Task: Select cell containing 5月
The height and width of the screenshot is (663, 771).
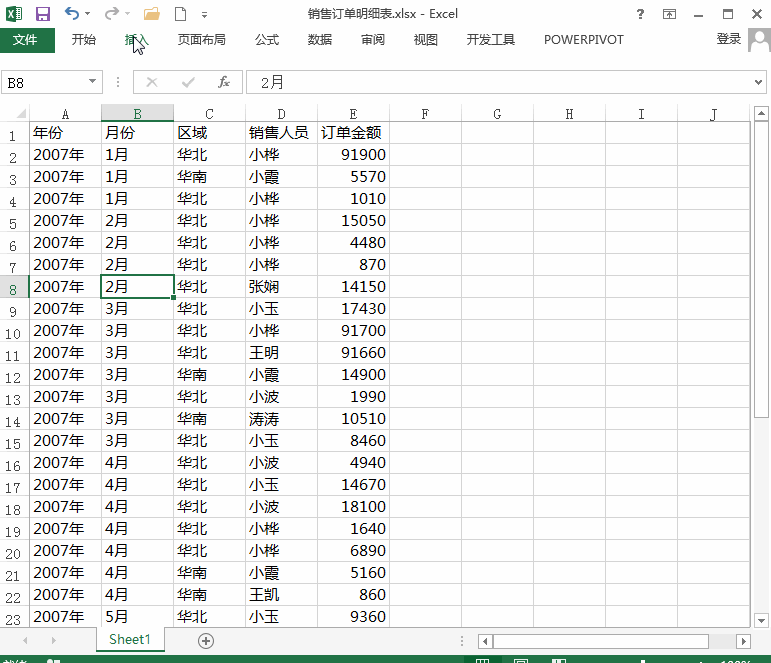Action: point(137,616)
